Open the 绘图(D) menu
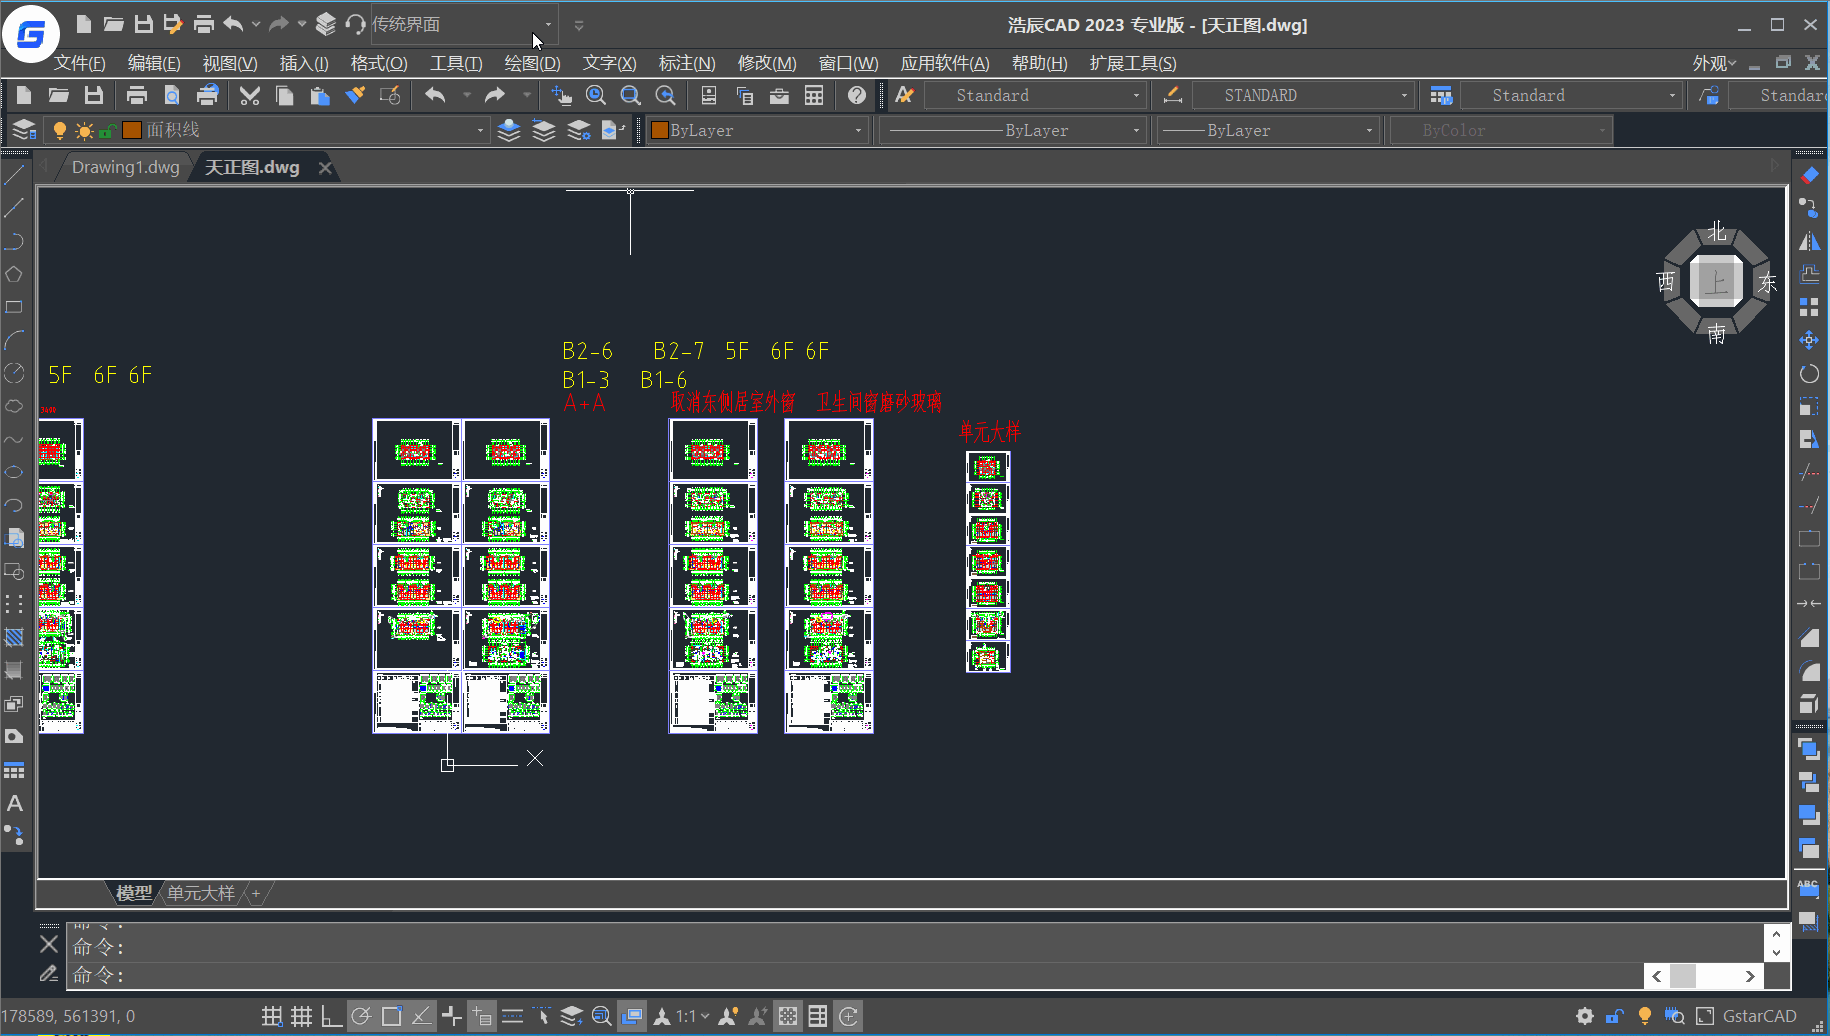This screenshot has width=1830, height=1036. point(532,64)
